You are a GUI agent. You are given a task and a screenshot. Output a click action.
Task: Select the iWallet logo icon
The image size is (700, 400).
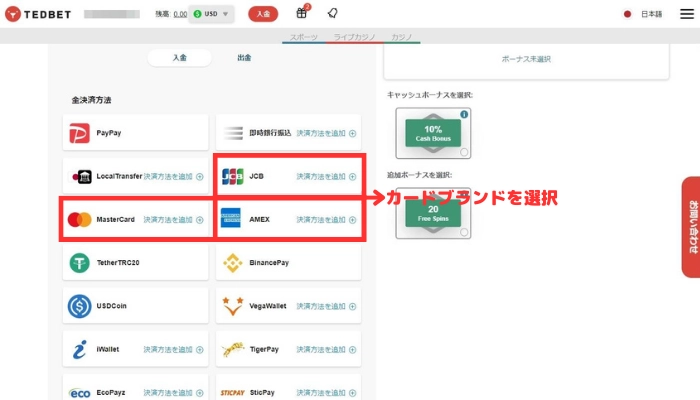(x=79, y=350)
